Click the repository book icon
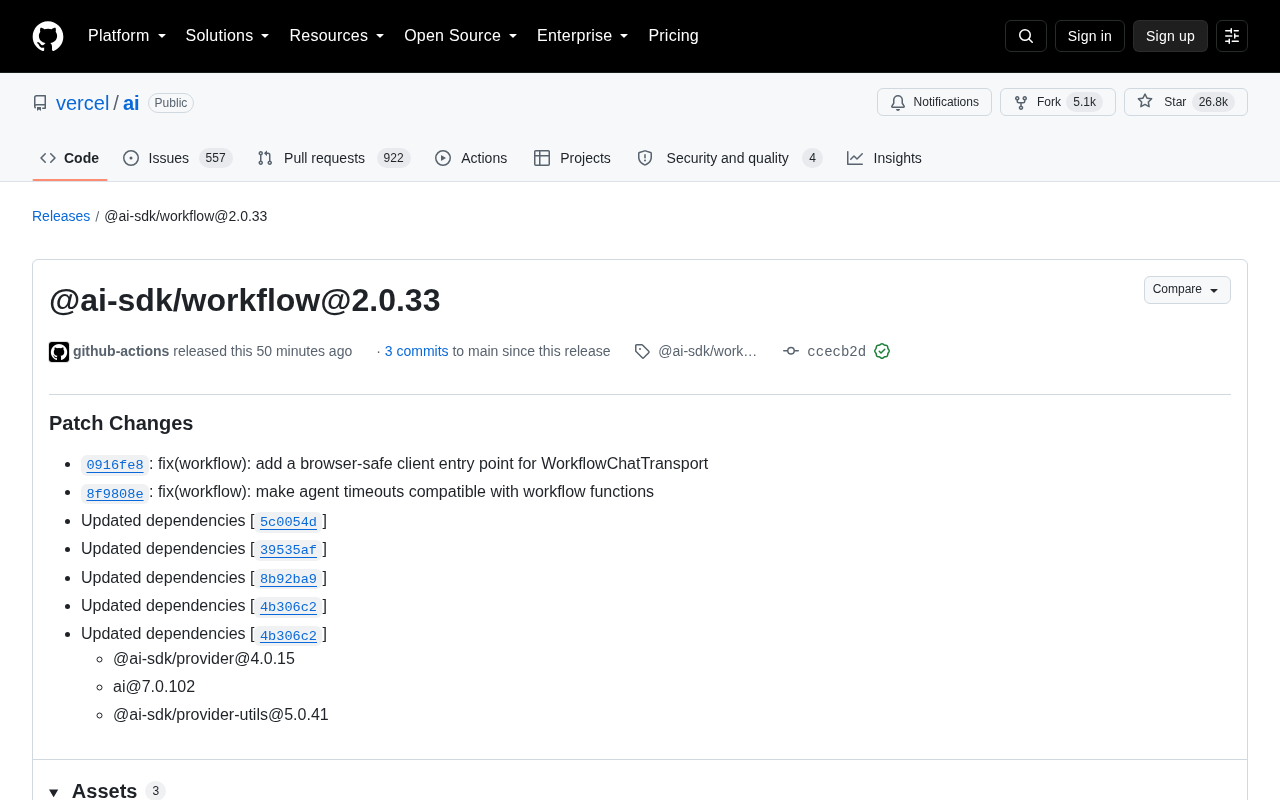The height and width of the screenshot is (800, 1280). pyautogui.click(x=40, y=103)
